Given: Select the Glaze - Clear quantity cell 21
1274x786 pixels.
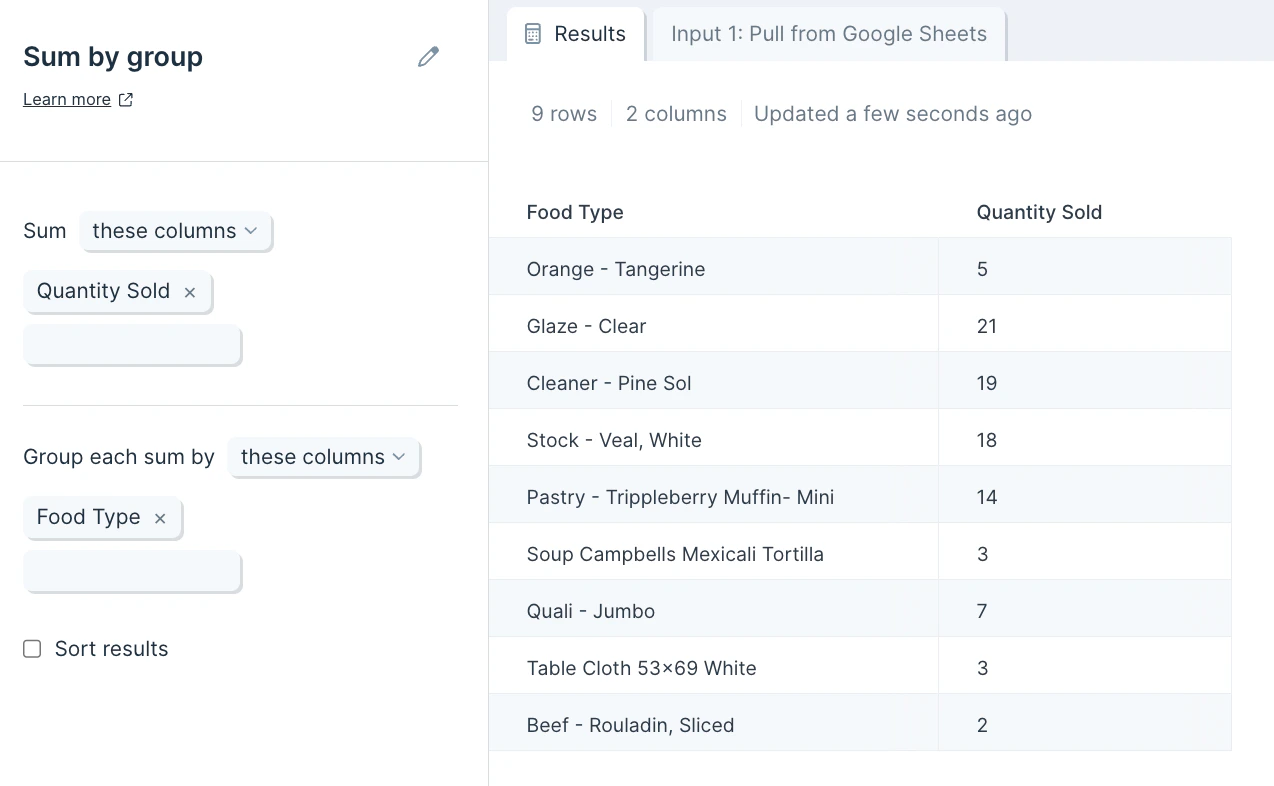Looking at the screenshot, I should pyautogui.click(x=987, y=326).
